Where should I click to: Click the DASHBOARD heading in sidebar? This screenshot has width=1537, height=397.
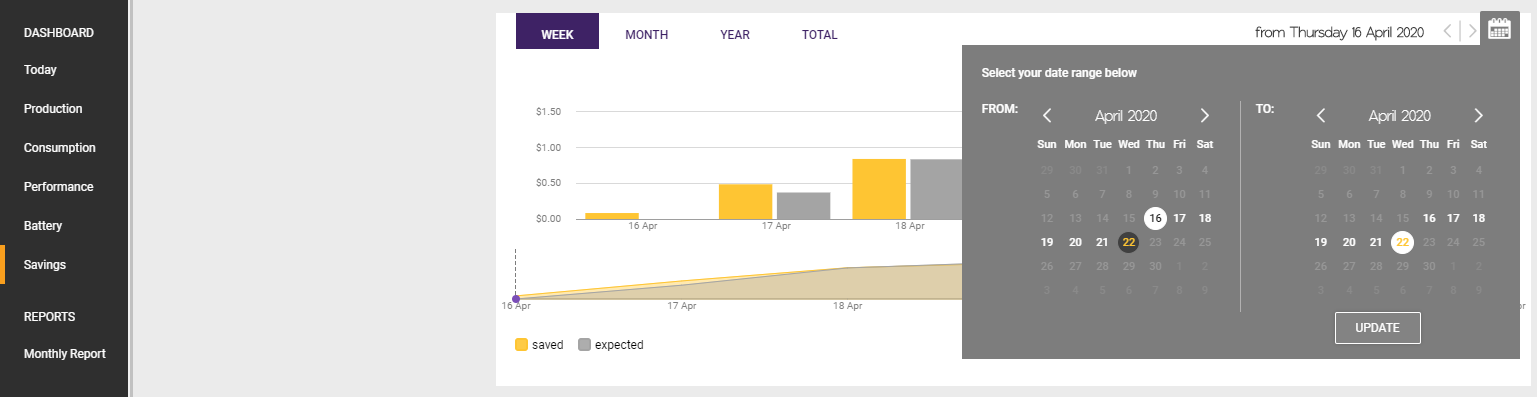[59, 33]
